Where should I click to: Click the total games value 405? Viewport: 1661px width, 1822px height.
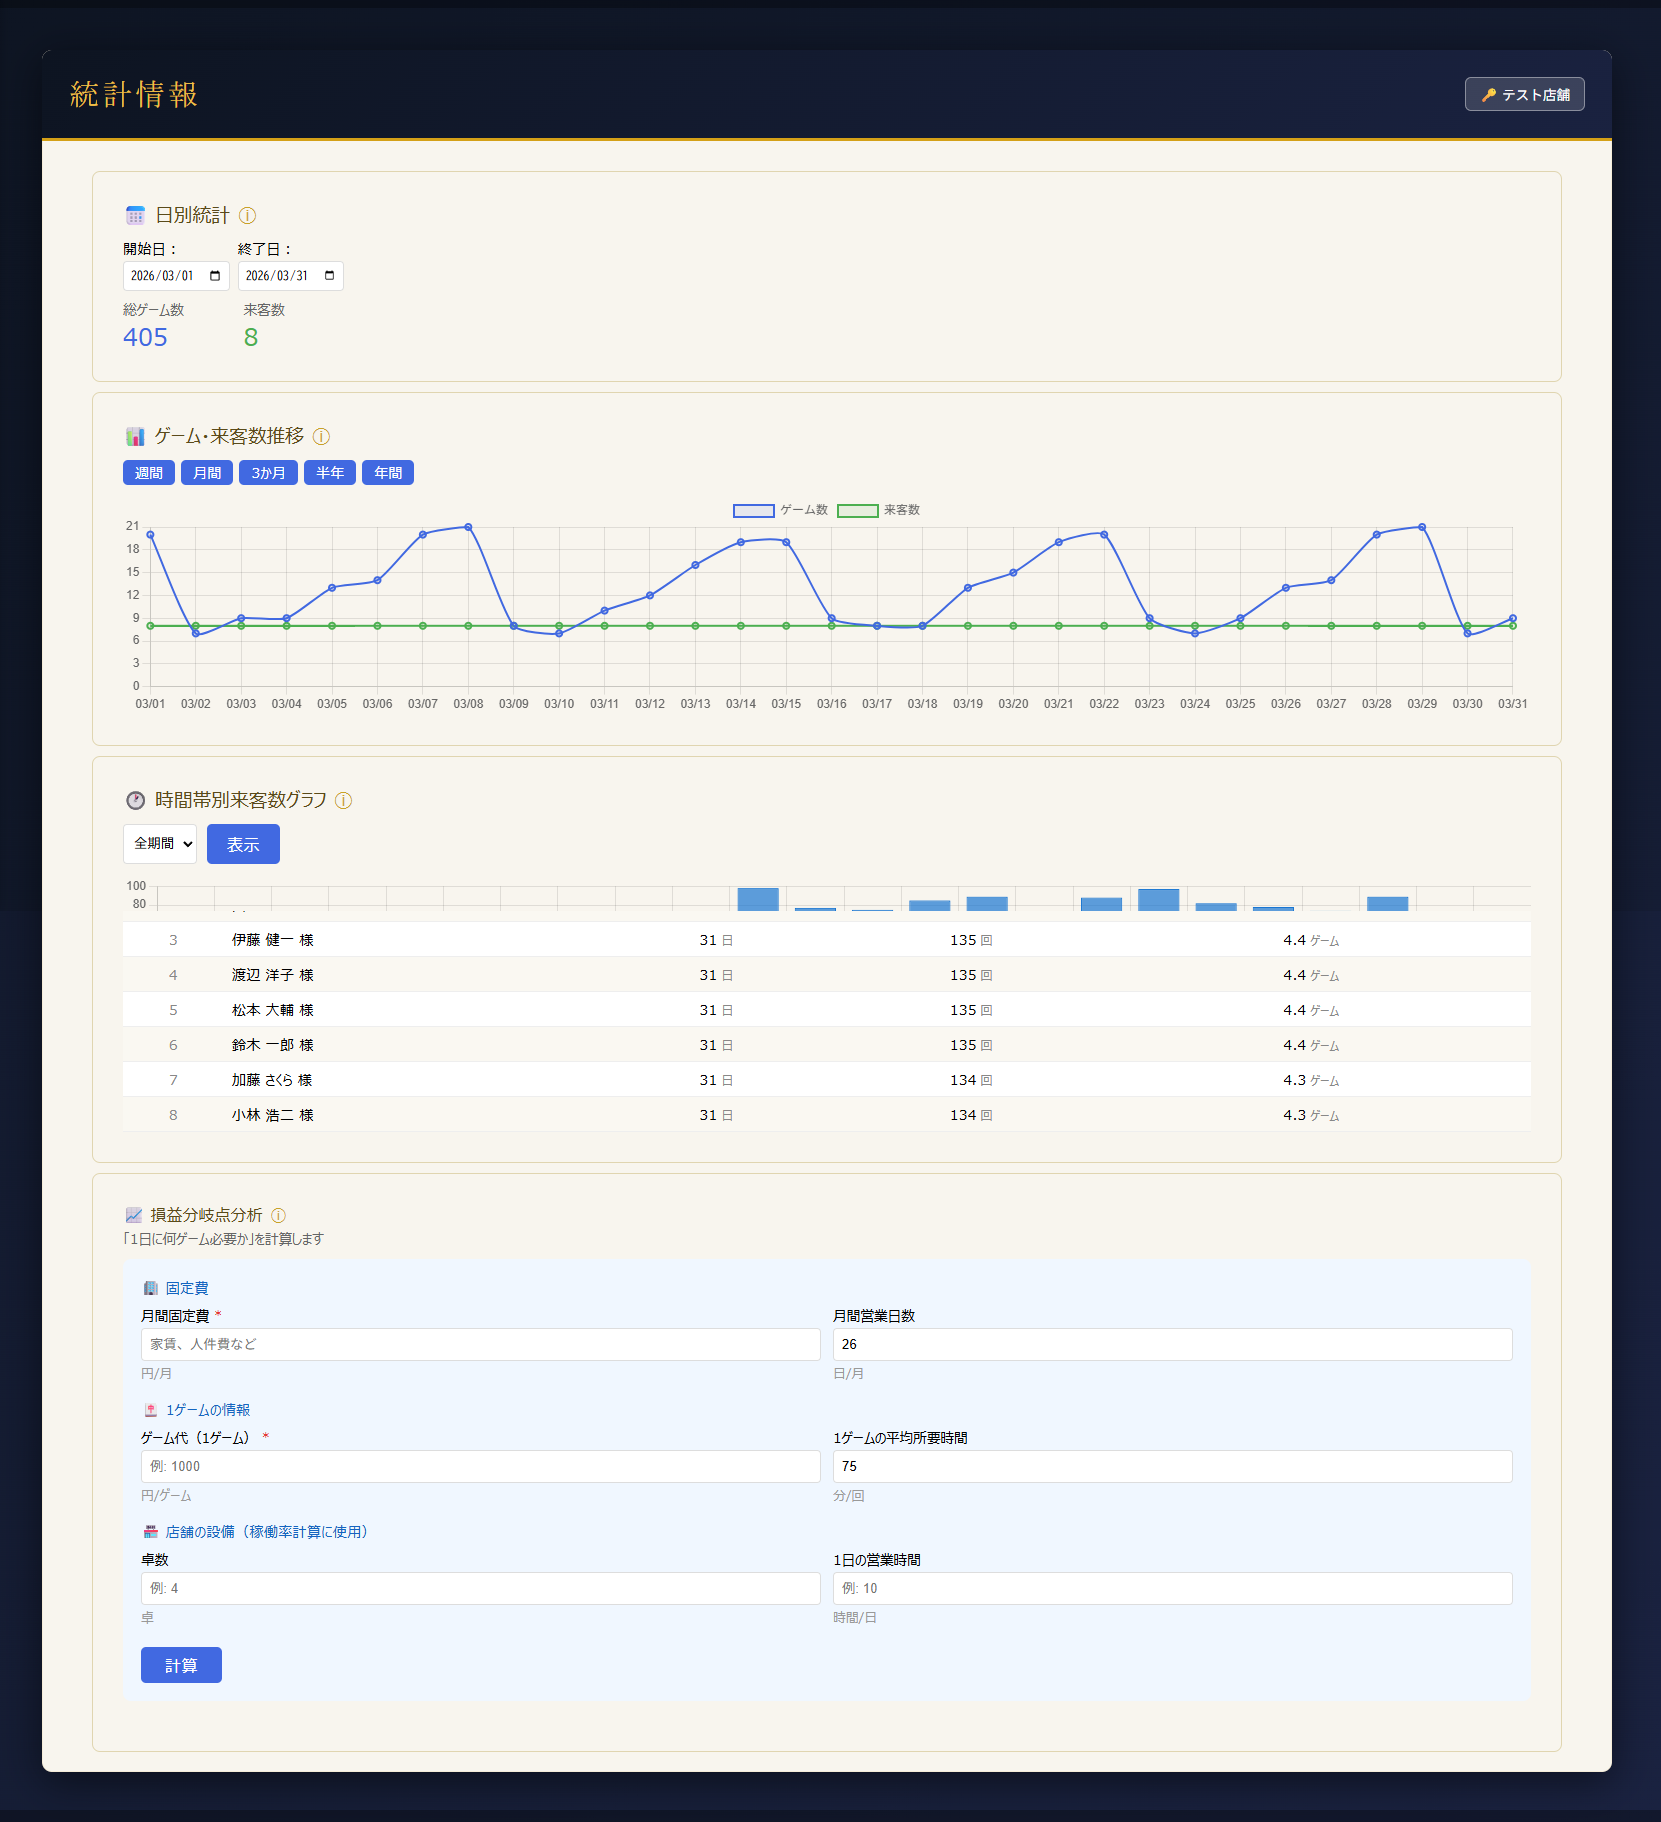145,338
